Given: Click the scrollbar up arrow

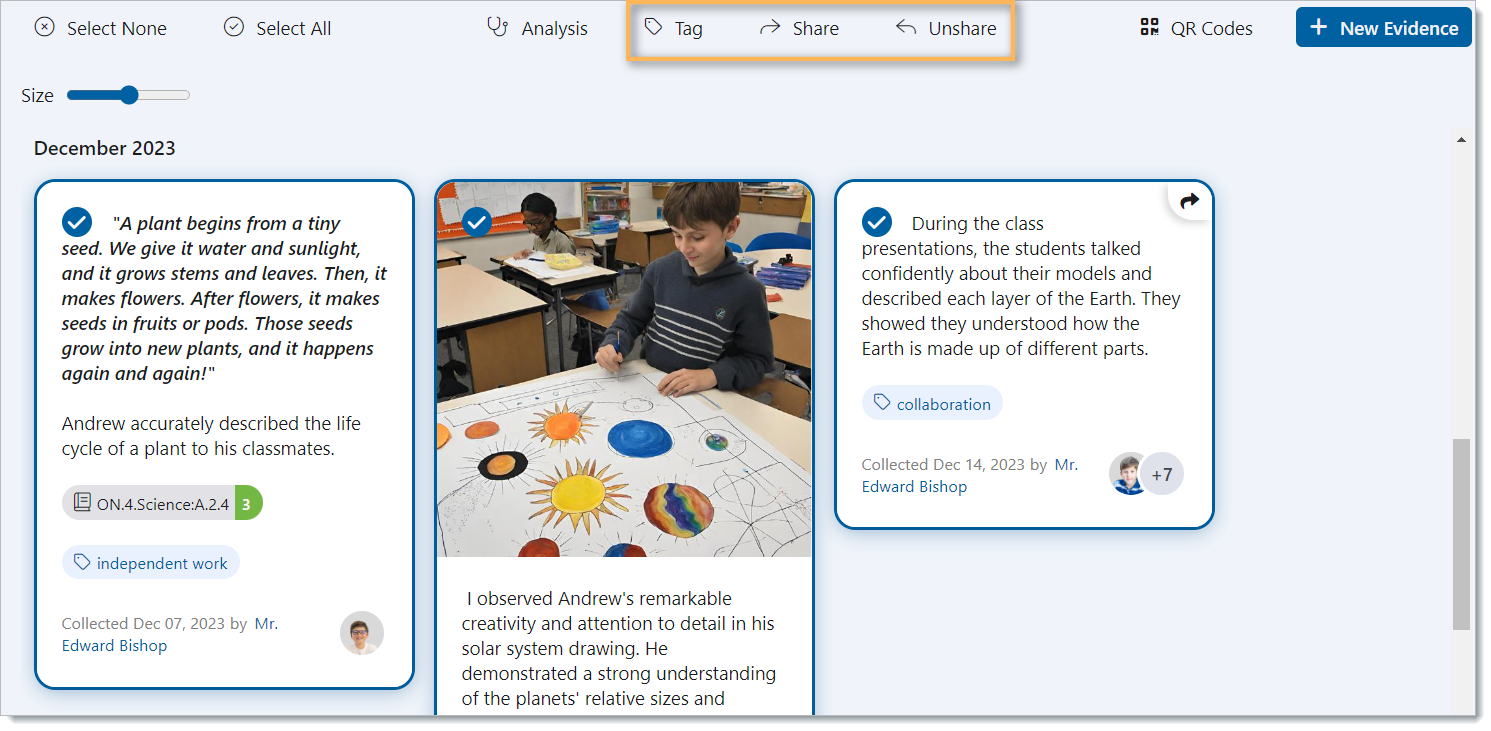Looking at the screenshot, I should (x=1461, y=140).
